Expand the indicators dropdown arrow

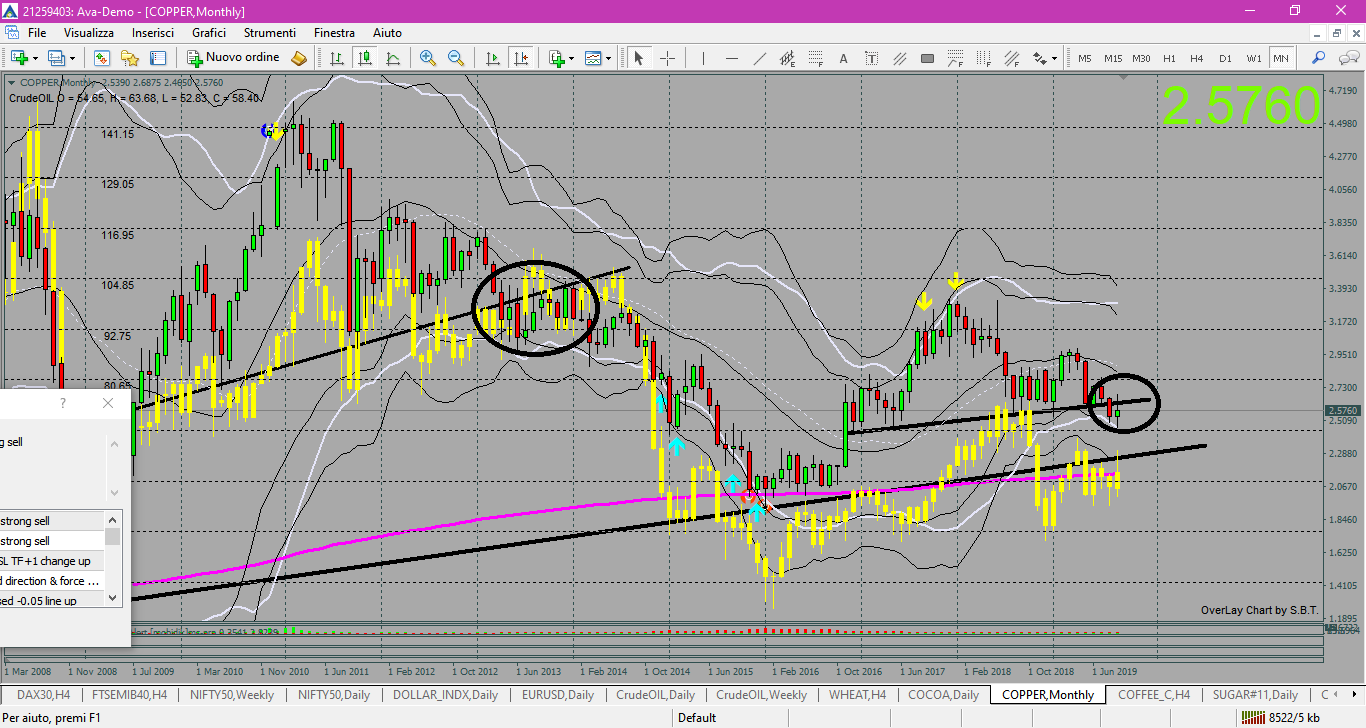click(x=571, y=58)
